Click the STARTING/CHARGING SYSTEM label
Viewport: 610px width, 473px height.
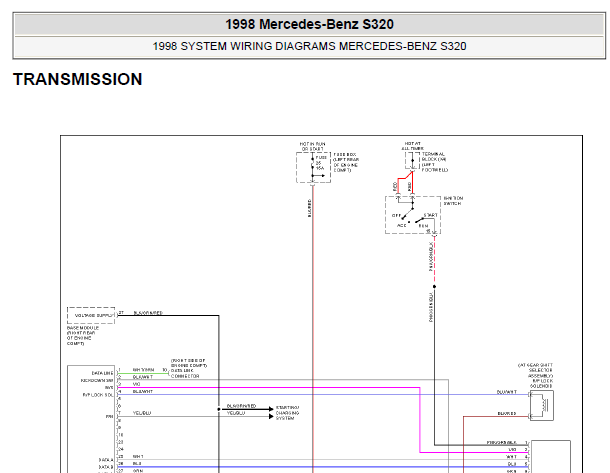tap(287, 413)
